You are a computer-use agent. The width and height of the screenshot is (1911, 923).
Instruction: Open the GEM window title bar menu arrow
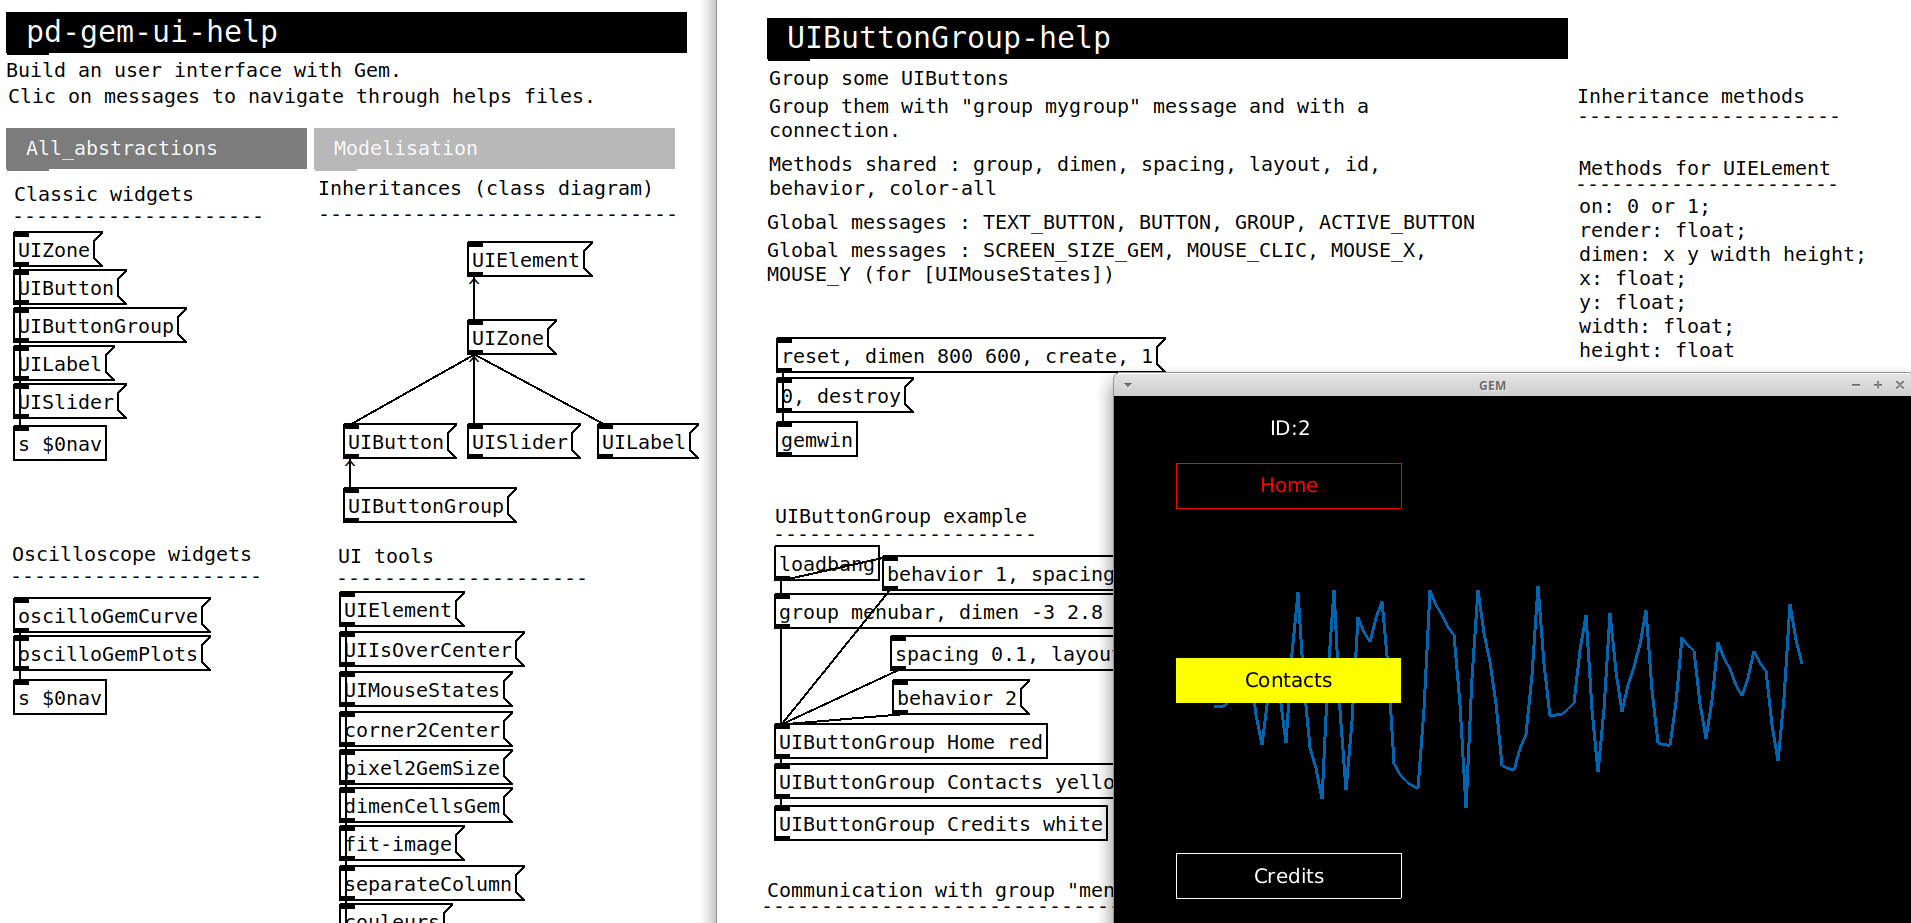point(1128,385)
